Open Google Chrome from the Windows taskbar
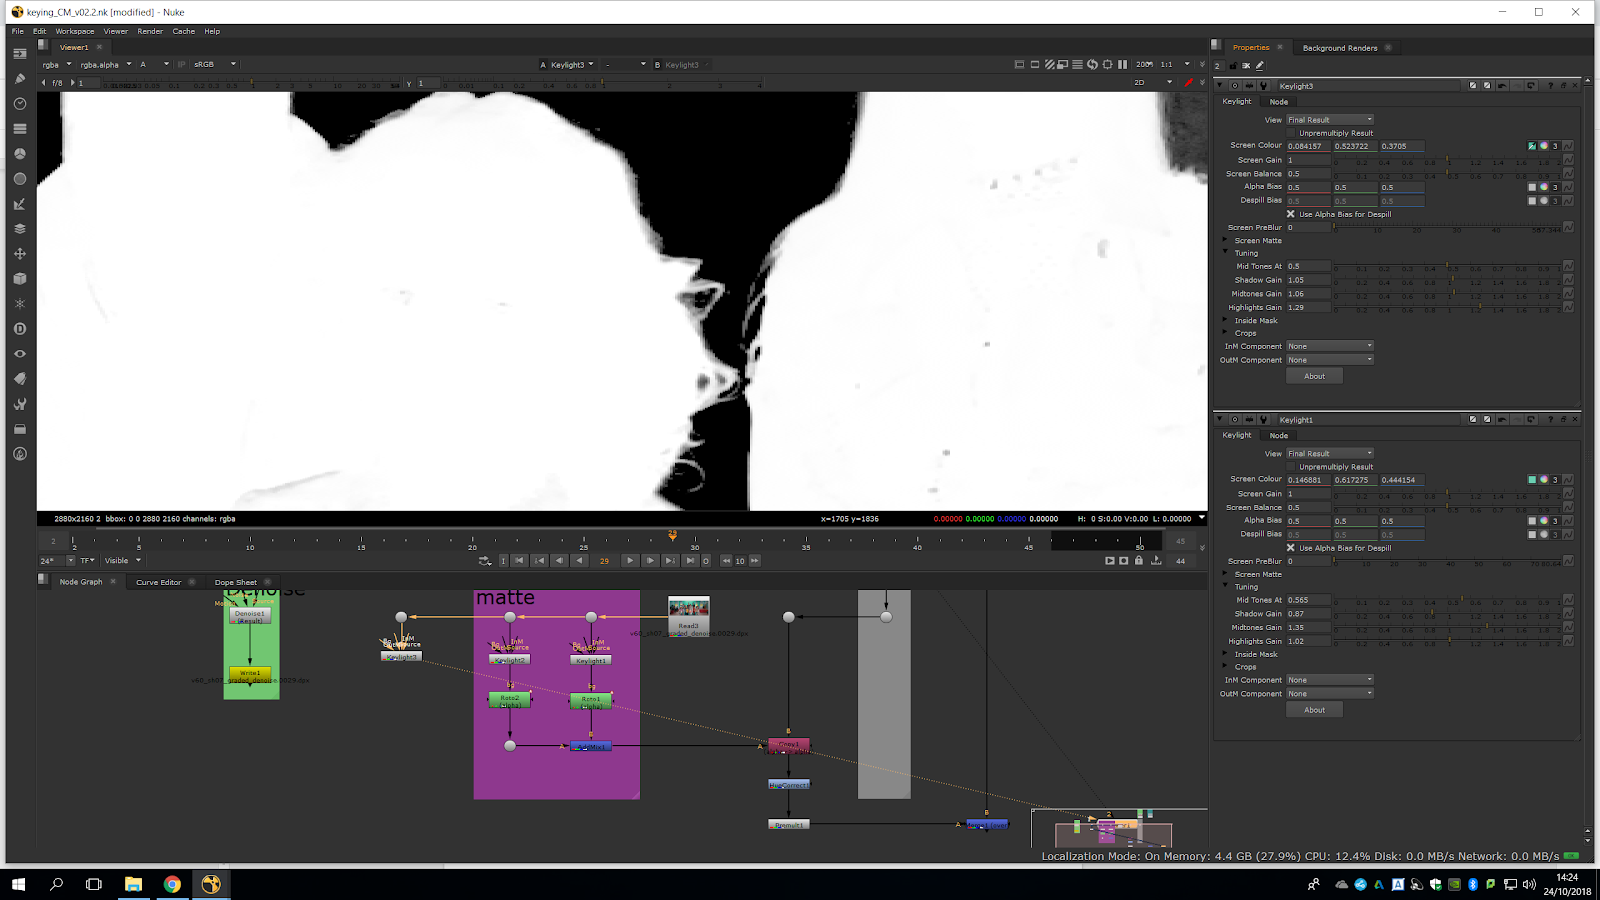Screen dimensions: 1600x900 coord(172,884)
